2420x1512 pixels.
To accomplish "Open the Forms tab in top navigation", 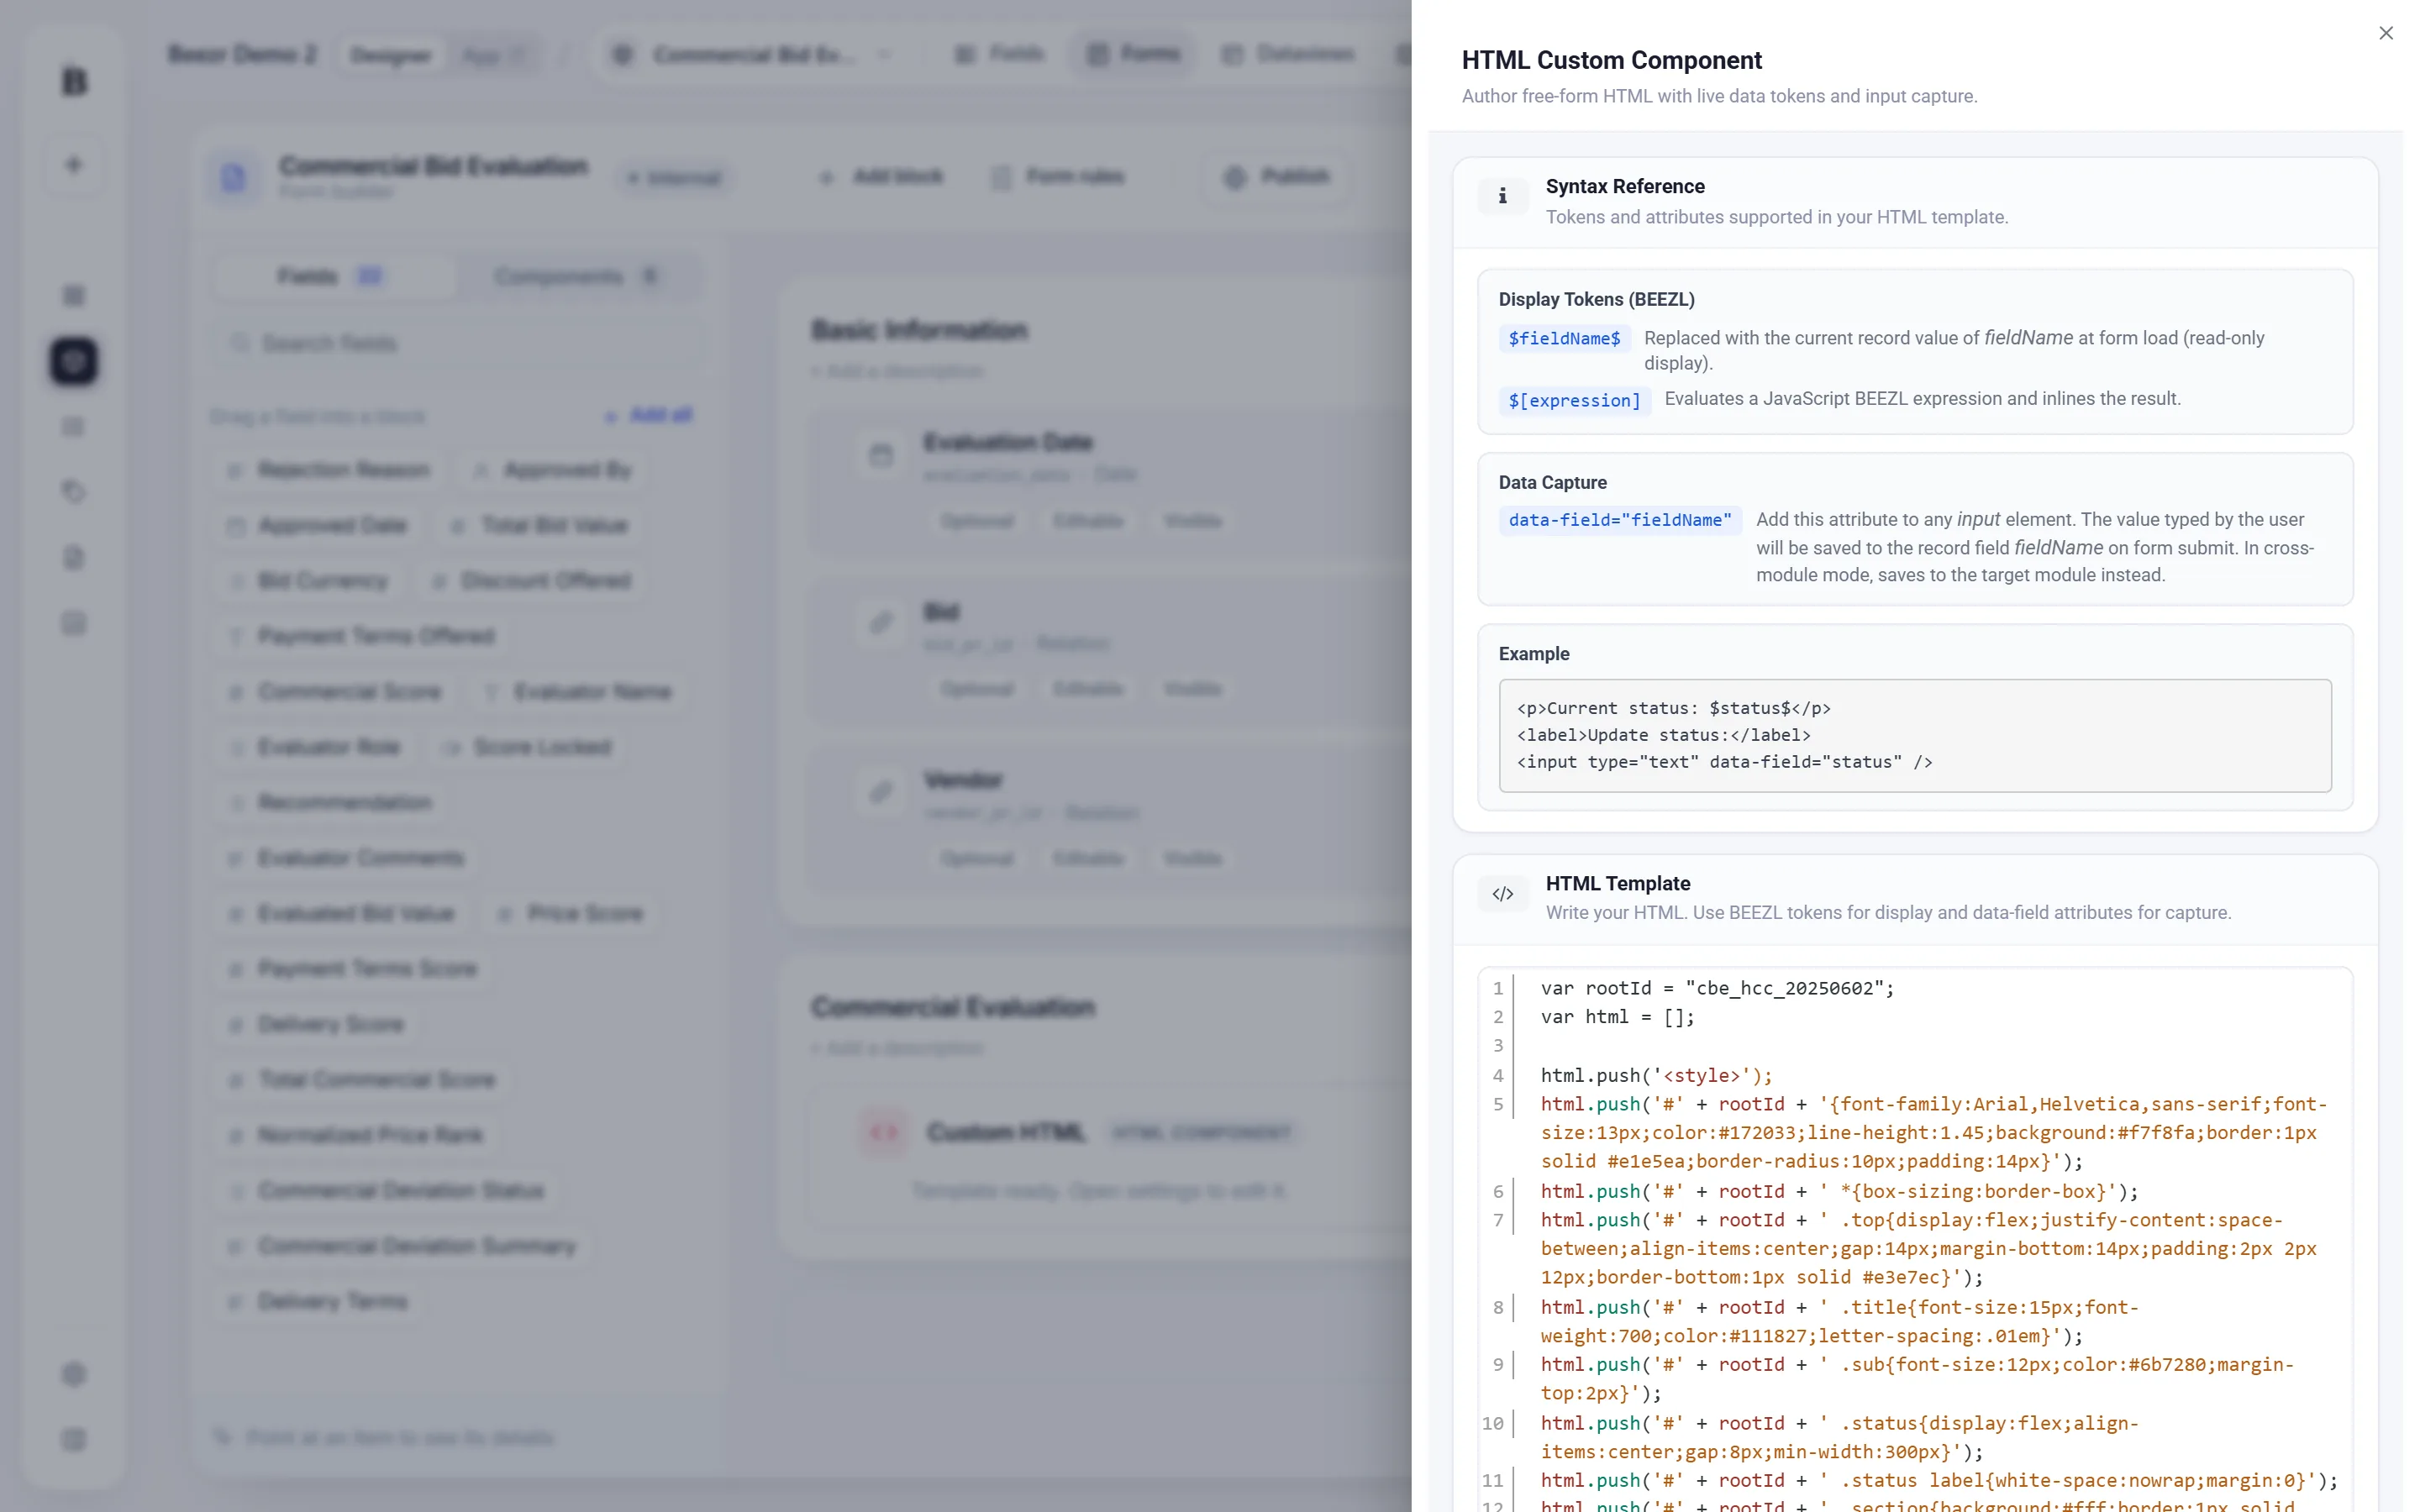I will click(x=1133, y=53).
